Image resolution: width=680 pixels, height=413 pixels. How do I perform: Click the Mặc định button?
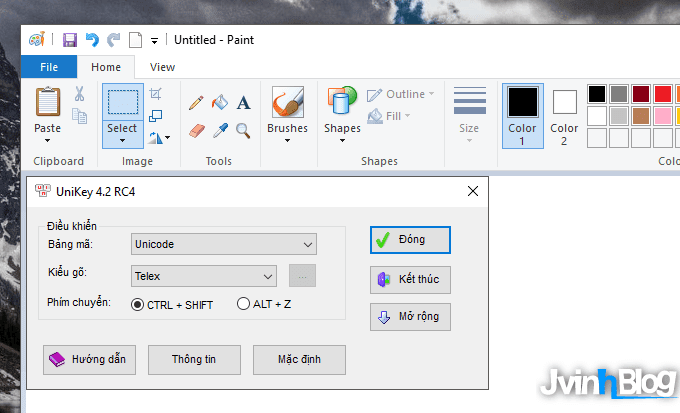coord(299,360)
